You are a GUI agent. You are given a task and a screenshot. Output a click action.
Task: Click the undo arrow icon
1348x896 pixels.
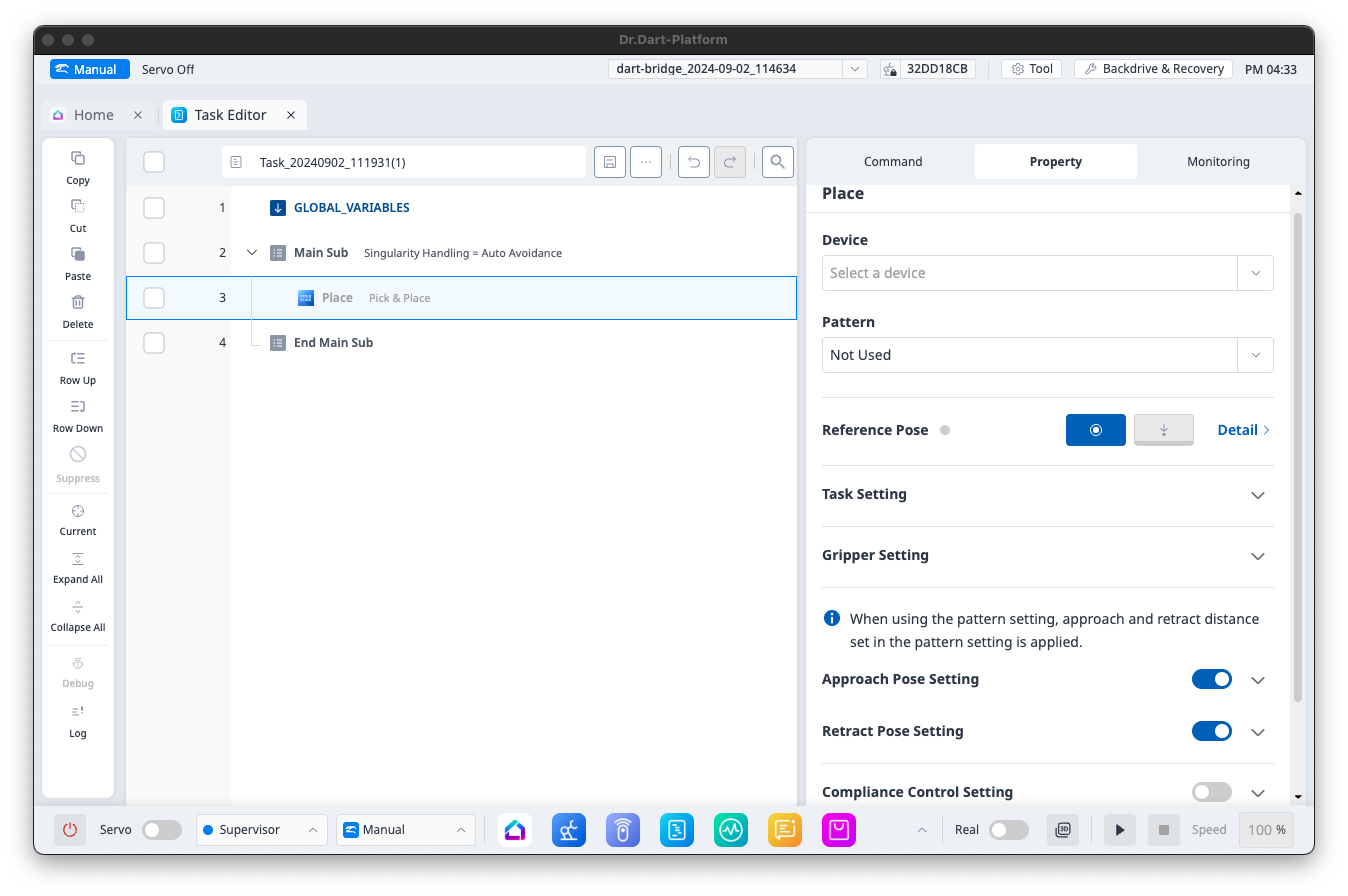tap(694, 162)
